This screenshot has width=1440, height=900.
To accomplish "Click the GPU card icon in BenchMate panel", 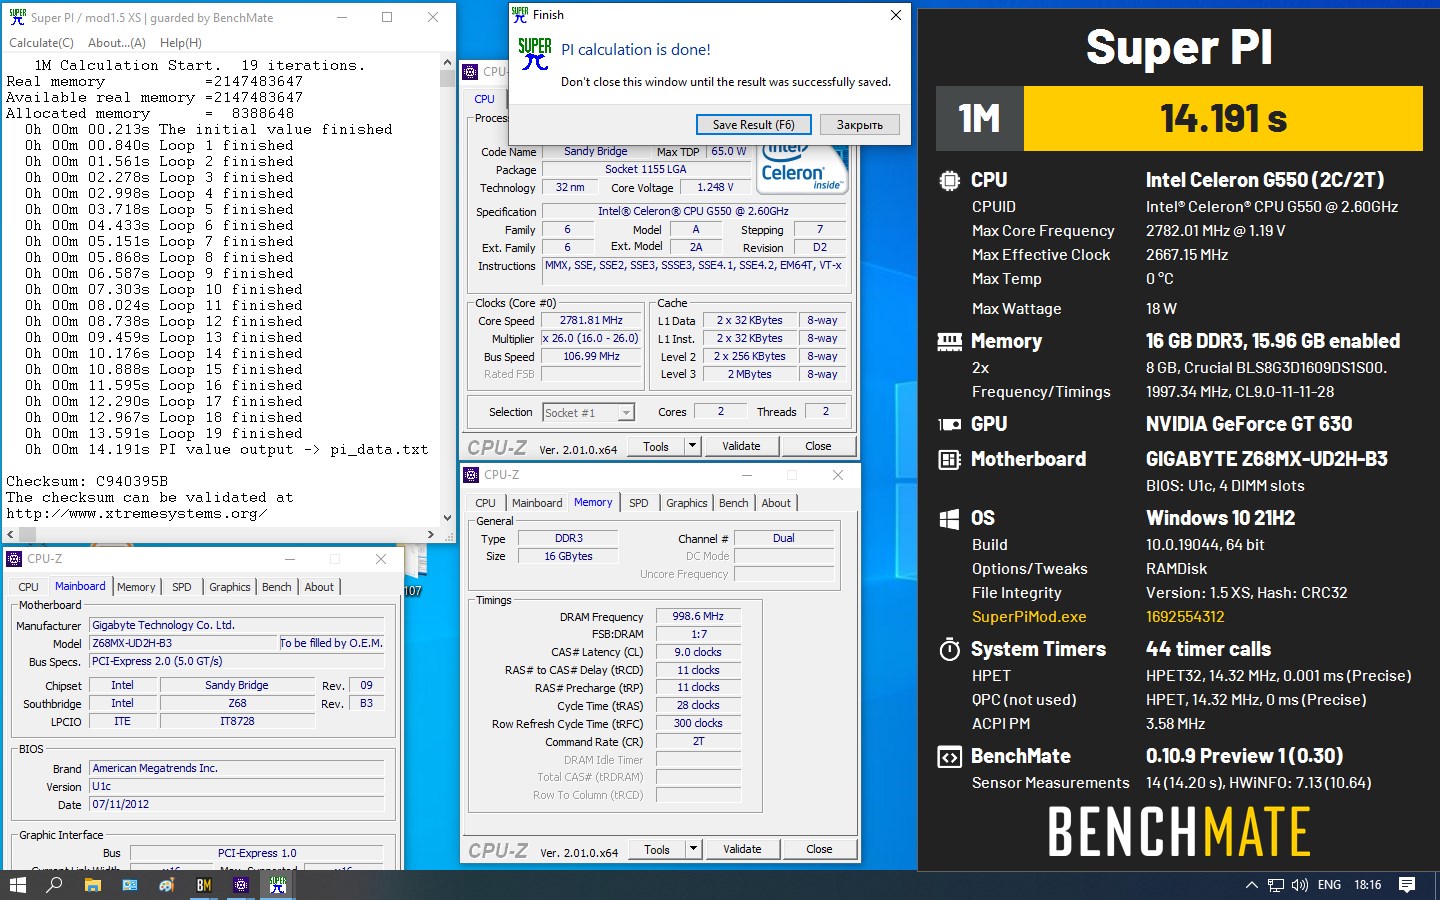I will pyautogui.click(x=949, y=424).
